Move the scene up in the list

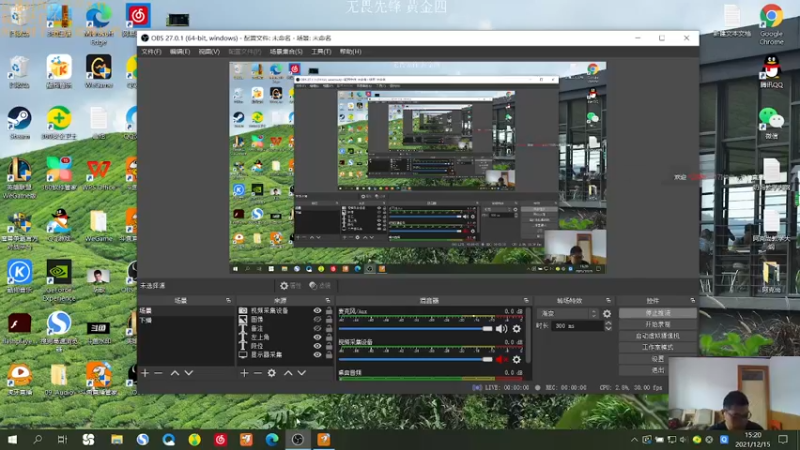coord(175,373)
